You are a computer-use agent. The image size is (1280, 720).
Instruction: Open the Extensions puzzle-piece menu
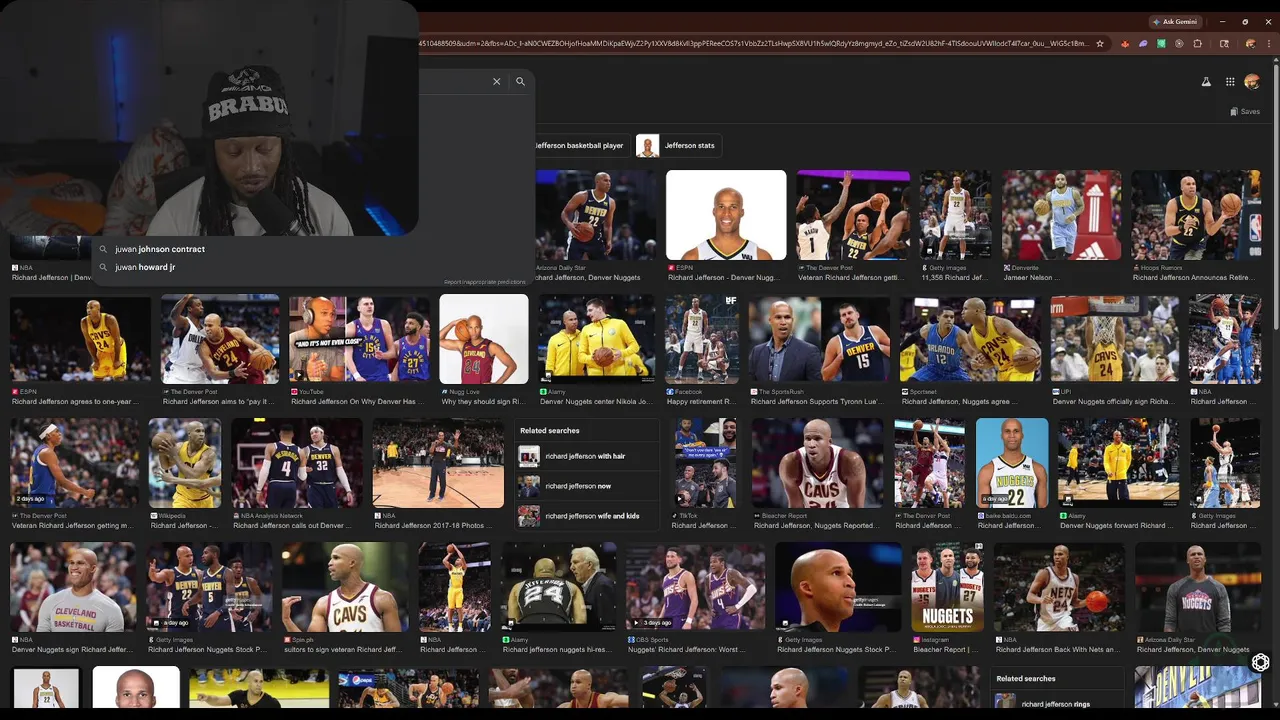(x=1197, y=44)
